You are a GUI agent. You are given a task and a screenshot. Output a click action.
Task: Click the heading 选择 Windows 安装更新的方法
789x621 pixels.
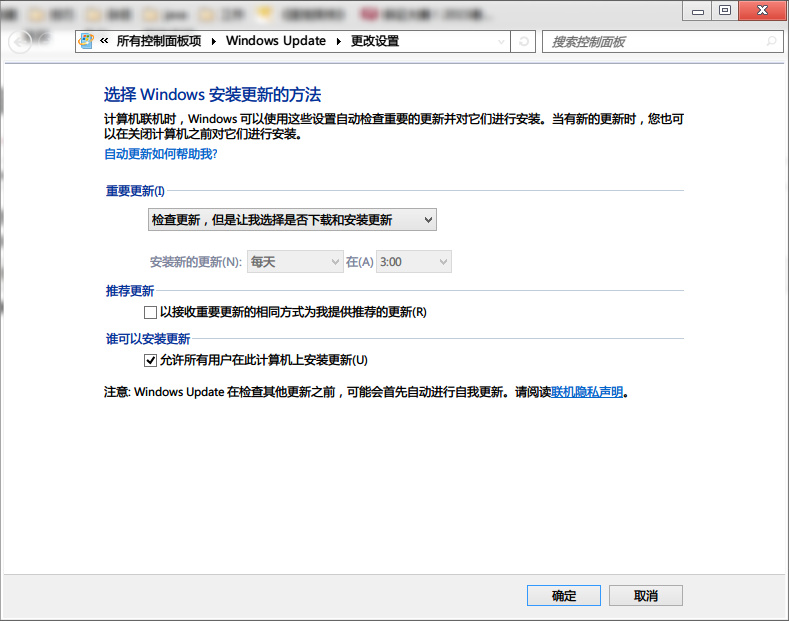click(x=212, y=95)
